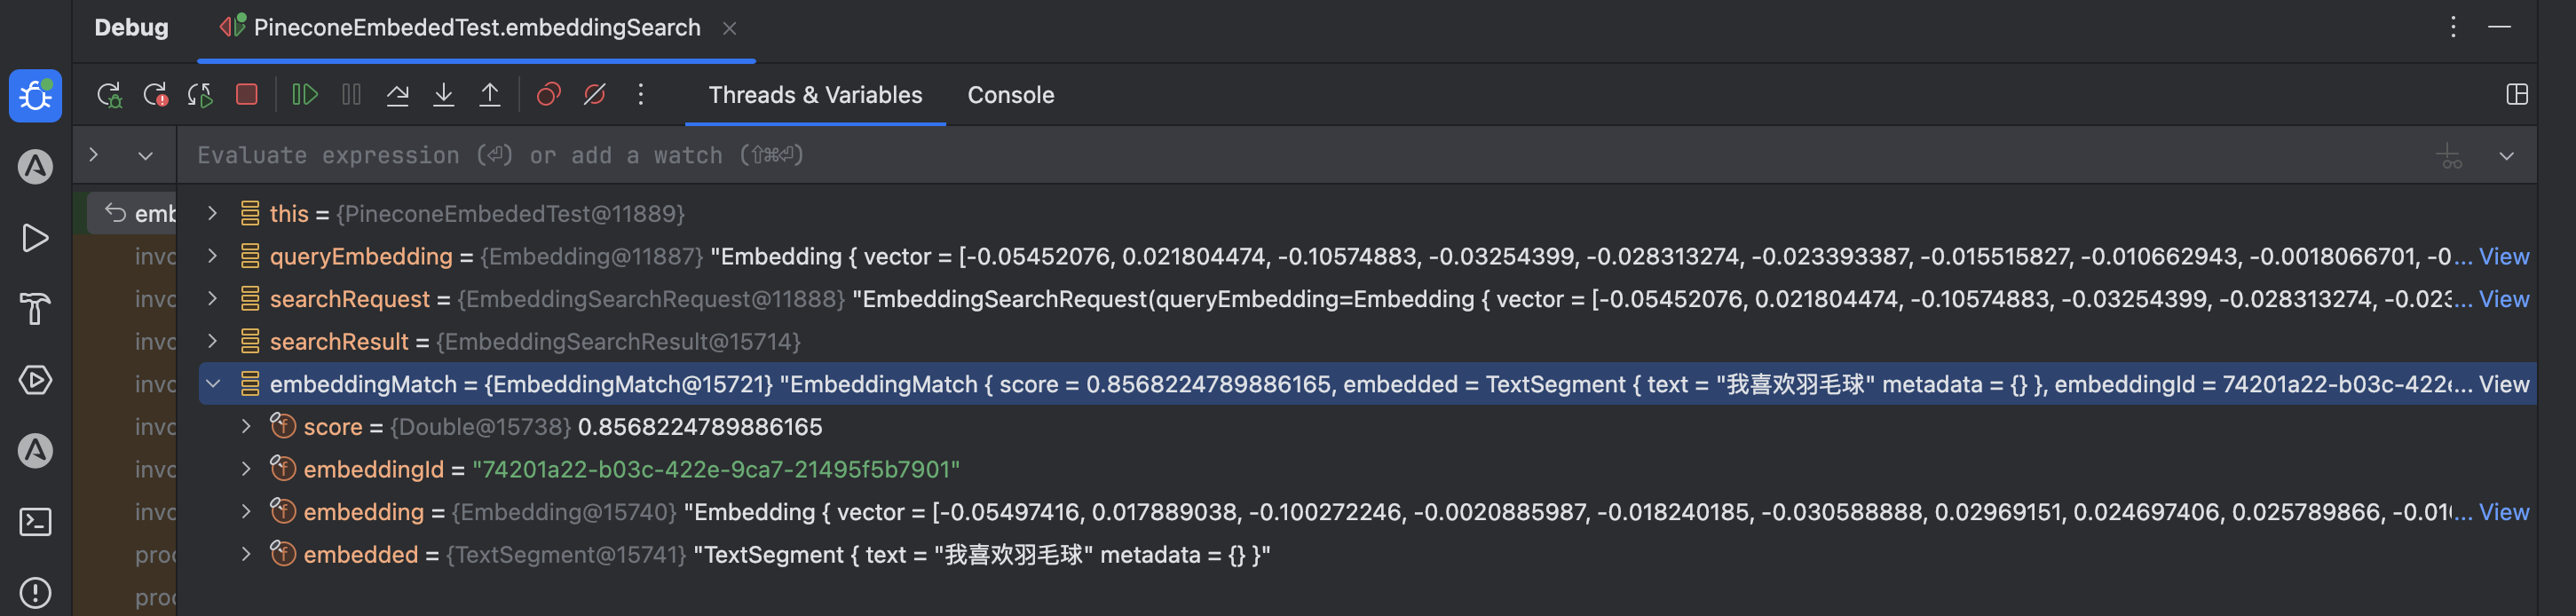Collapse the embeddingMatch variable node
This screenshot has height=616, width=2576.
tap(213, 384)
